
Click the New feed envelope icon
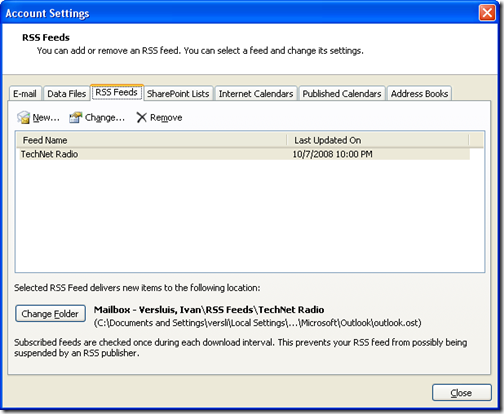pyautogui.click(x=24, y=117)
